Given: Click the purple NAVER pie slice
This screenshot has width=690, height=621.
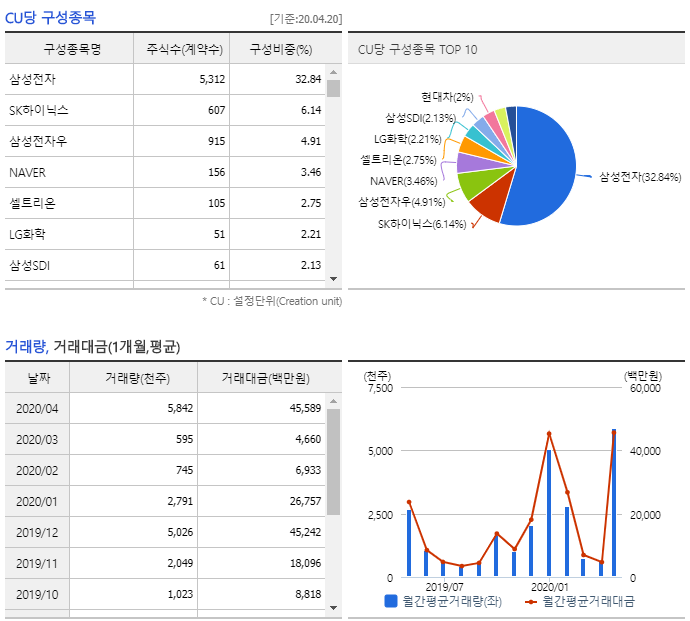Looking at the screenshot, I should pos(477,162).
